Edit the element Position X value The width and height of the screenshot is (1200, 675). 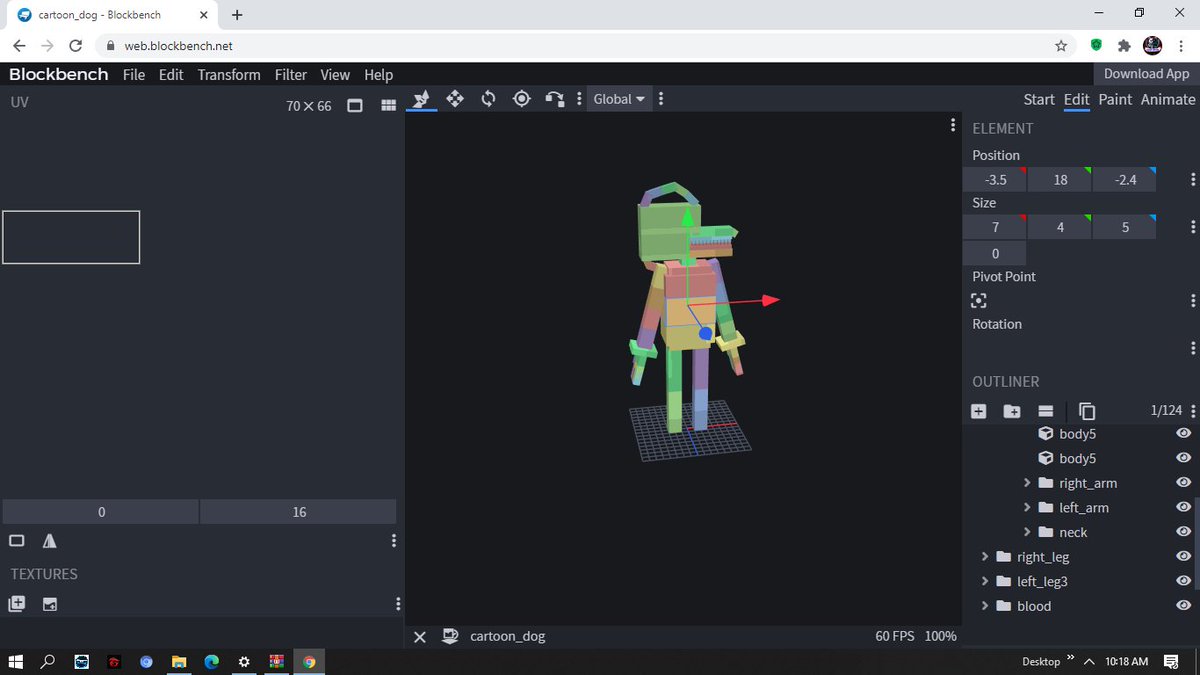tap(994, 179)
